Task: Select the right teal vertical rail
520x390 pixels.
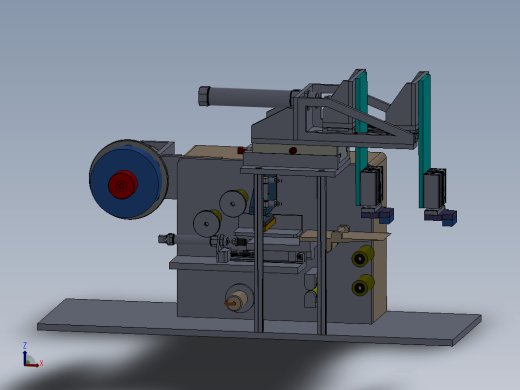Action: (x=424, y=140)
